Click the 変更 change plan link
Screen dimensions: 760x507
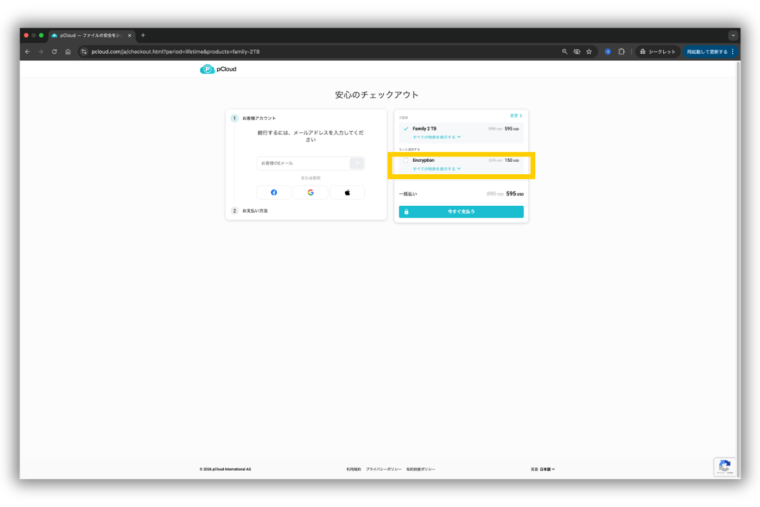pyautogui.click(x=516, y=116)
